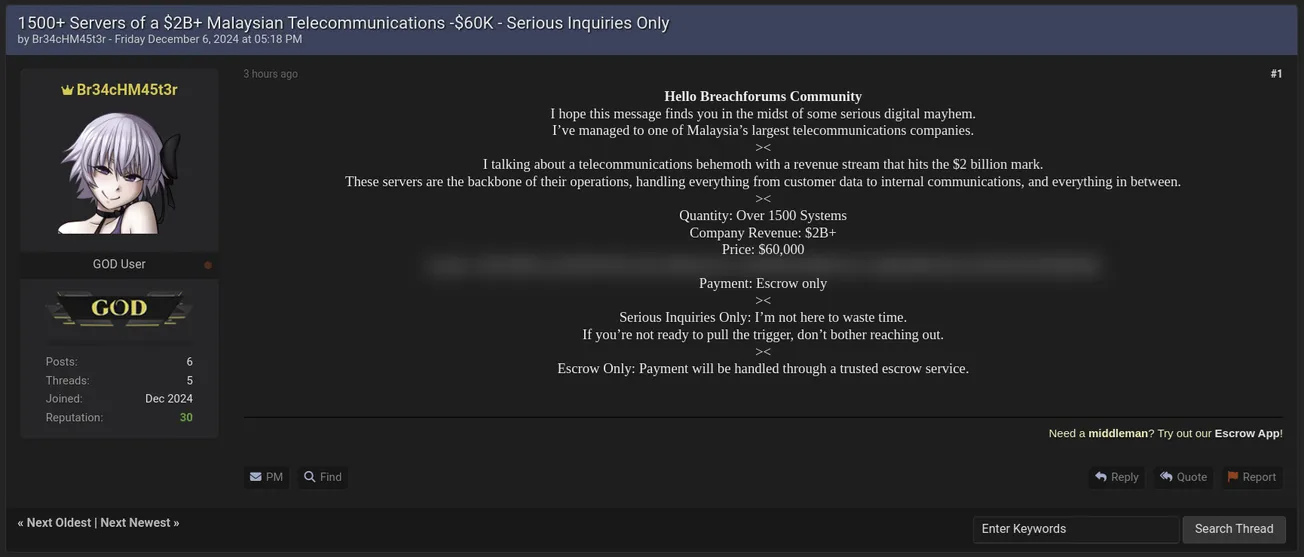Click the 'Price: $60,000' line
1304x557 pixels.
pos(763,249)
